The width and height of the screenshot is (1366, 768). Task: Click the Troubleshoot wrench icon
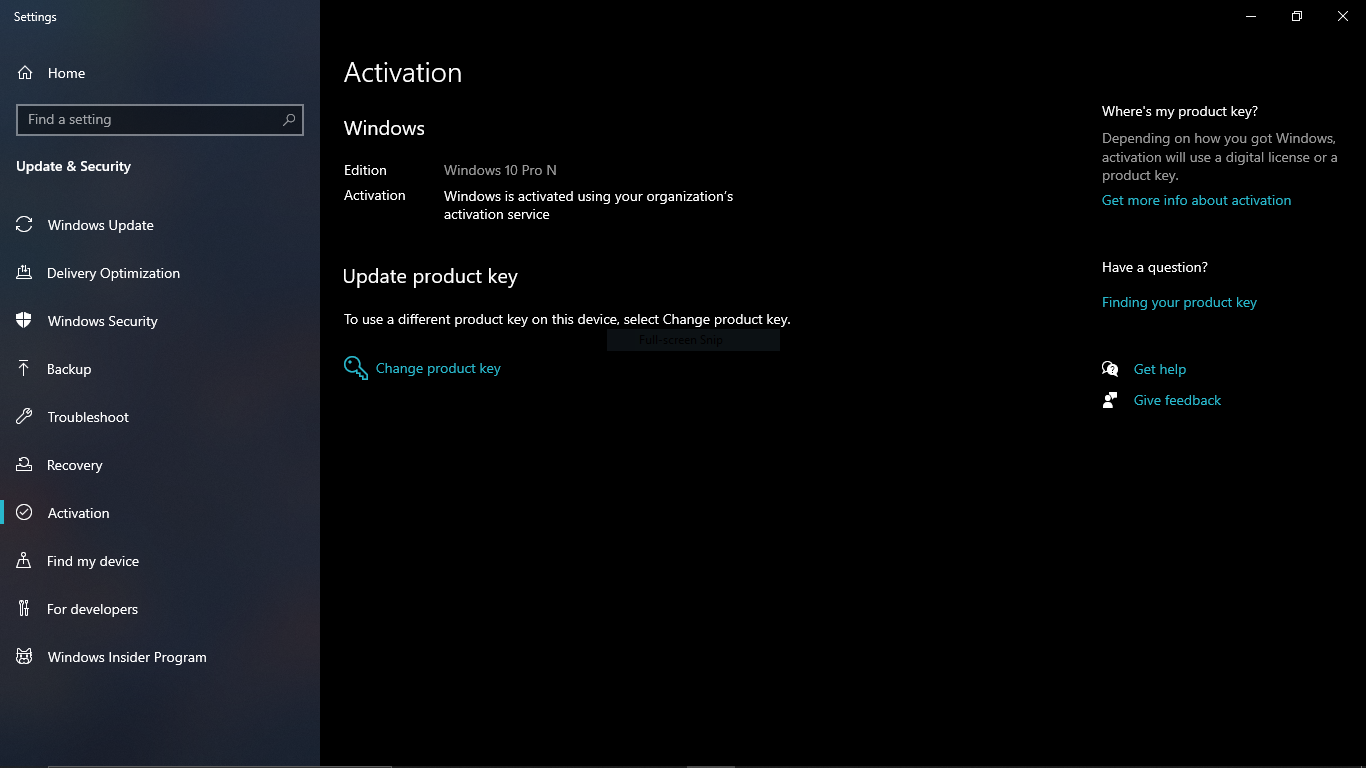[24, 417]
